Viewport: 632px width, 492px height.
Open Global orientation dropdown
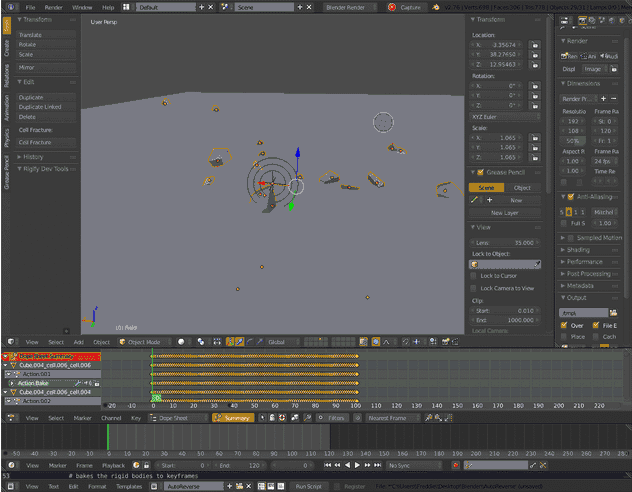(x=283, y=342)
